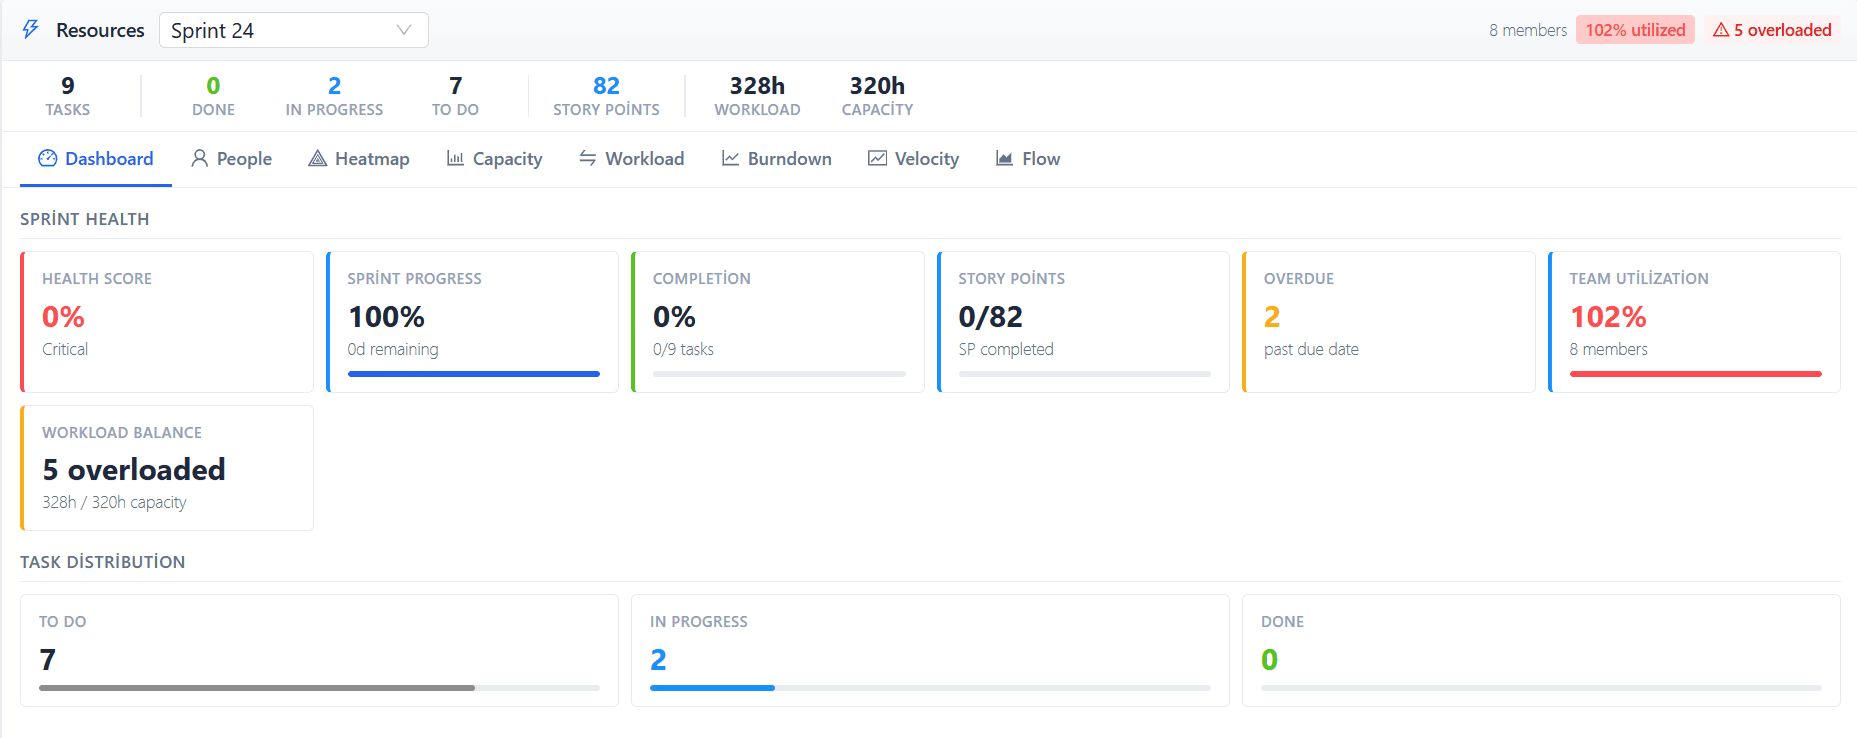Viewport: 1857px width, 738px height.
Task: Click the Team Utilization red progress bar
Action: click(1696, 374)
